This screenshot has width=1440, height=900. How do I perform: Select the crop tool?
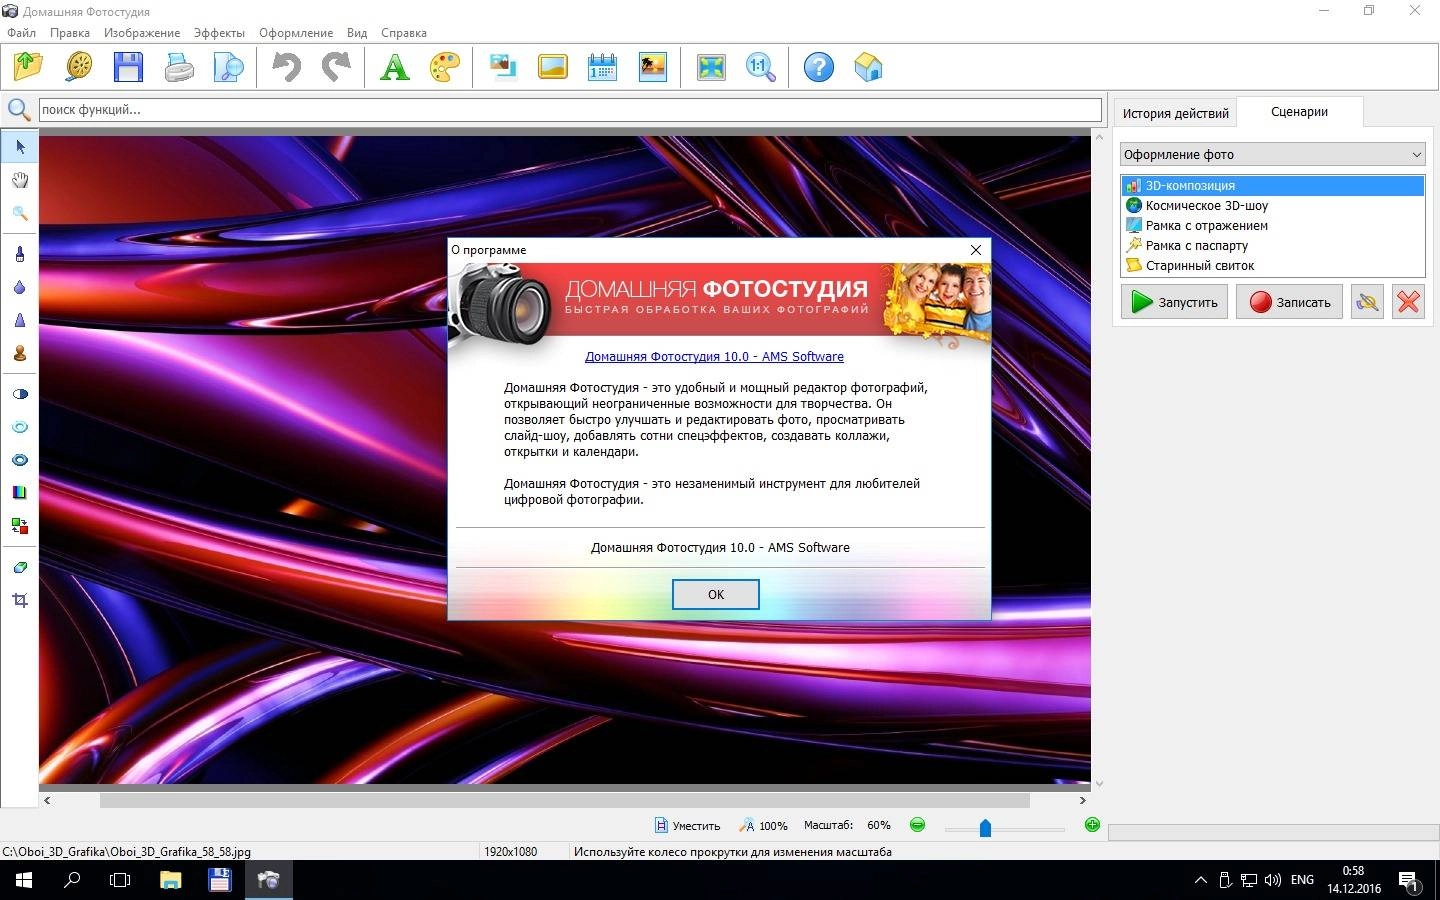pos(20,600)
